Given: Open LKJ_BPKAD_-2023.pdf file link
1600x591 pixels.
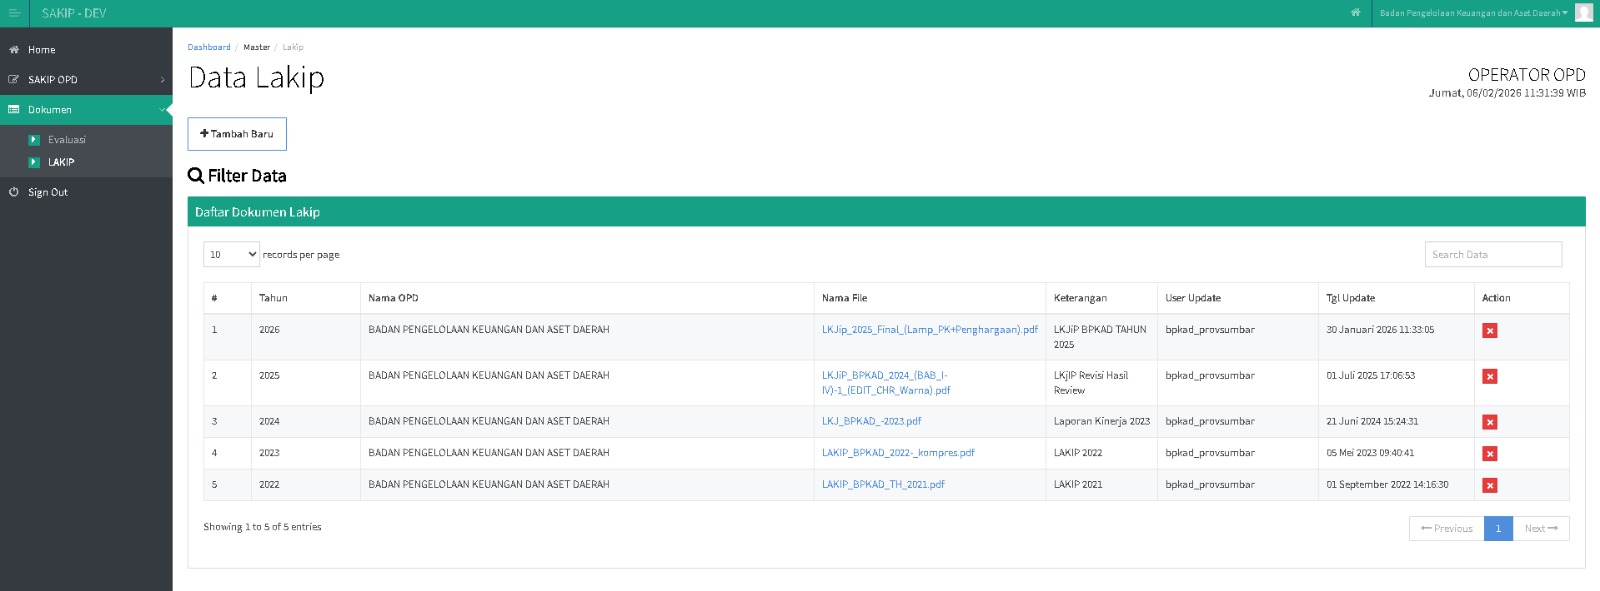Looking at the screenshot, I should (871, 422).
